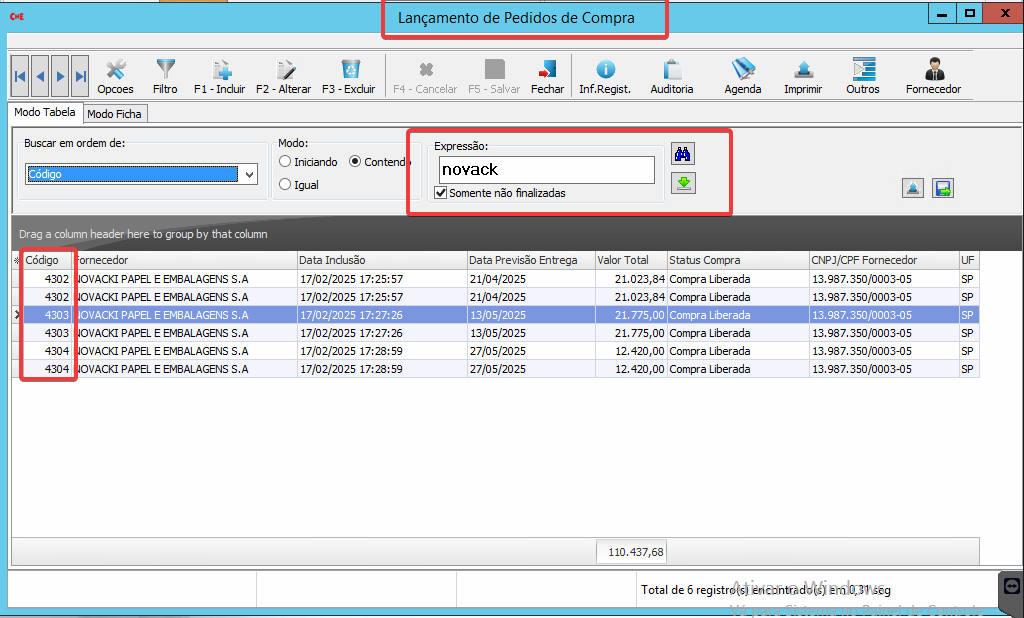Open the Outros options menu
This screenshot has width=1024, height=618.
pyautogui.click(x=863, y=71)
